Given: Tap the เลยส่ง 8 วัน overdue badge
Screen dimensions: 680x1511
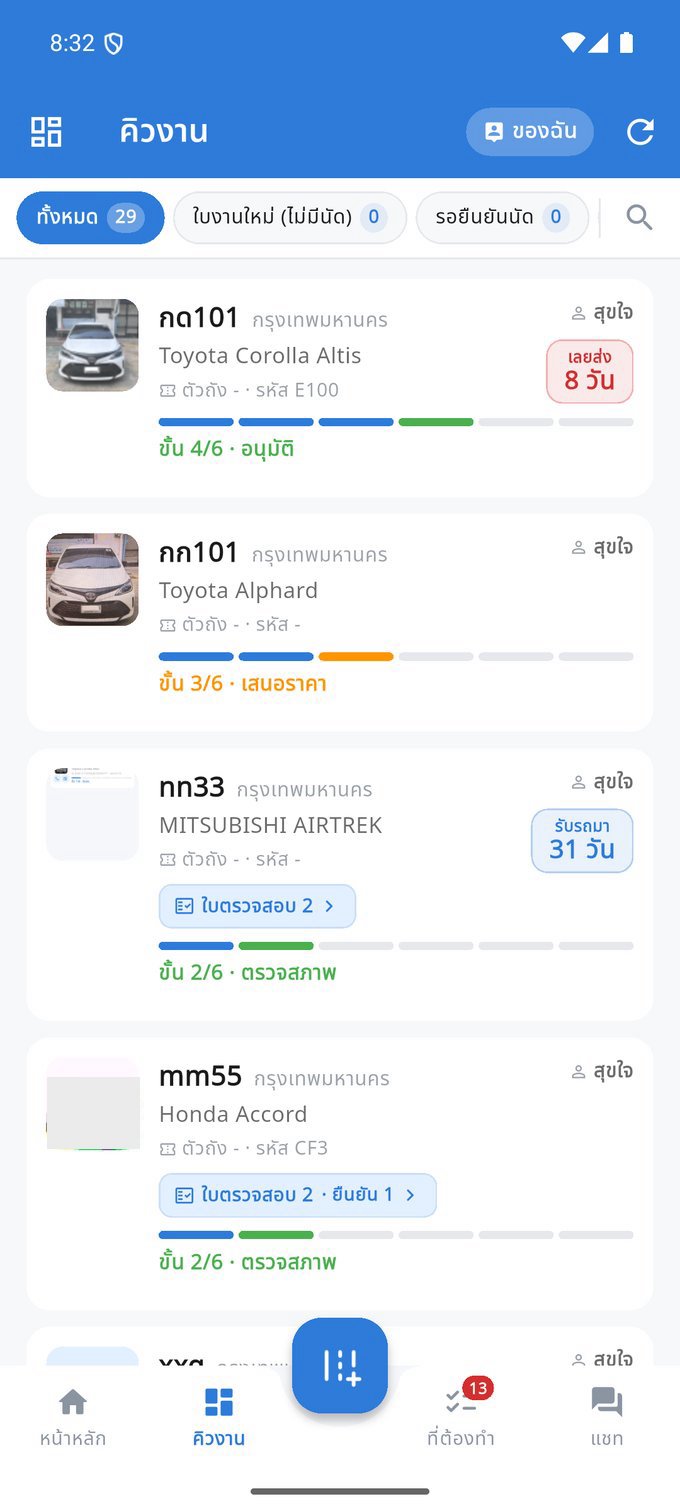Looking at the screenshot, I should tap(590, 371).
